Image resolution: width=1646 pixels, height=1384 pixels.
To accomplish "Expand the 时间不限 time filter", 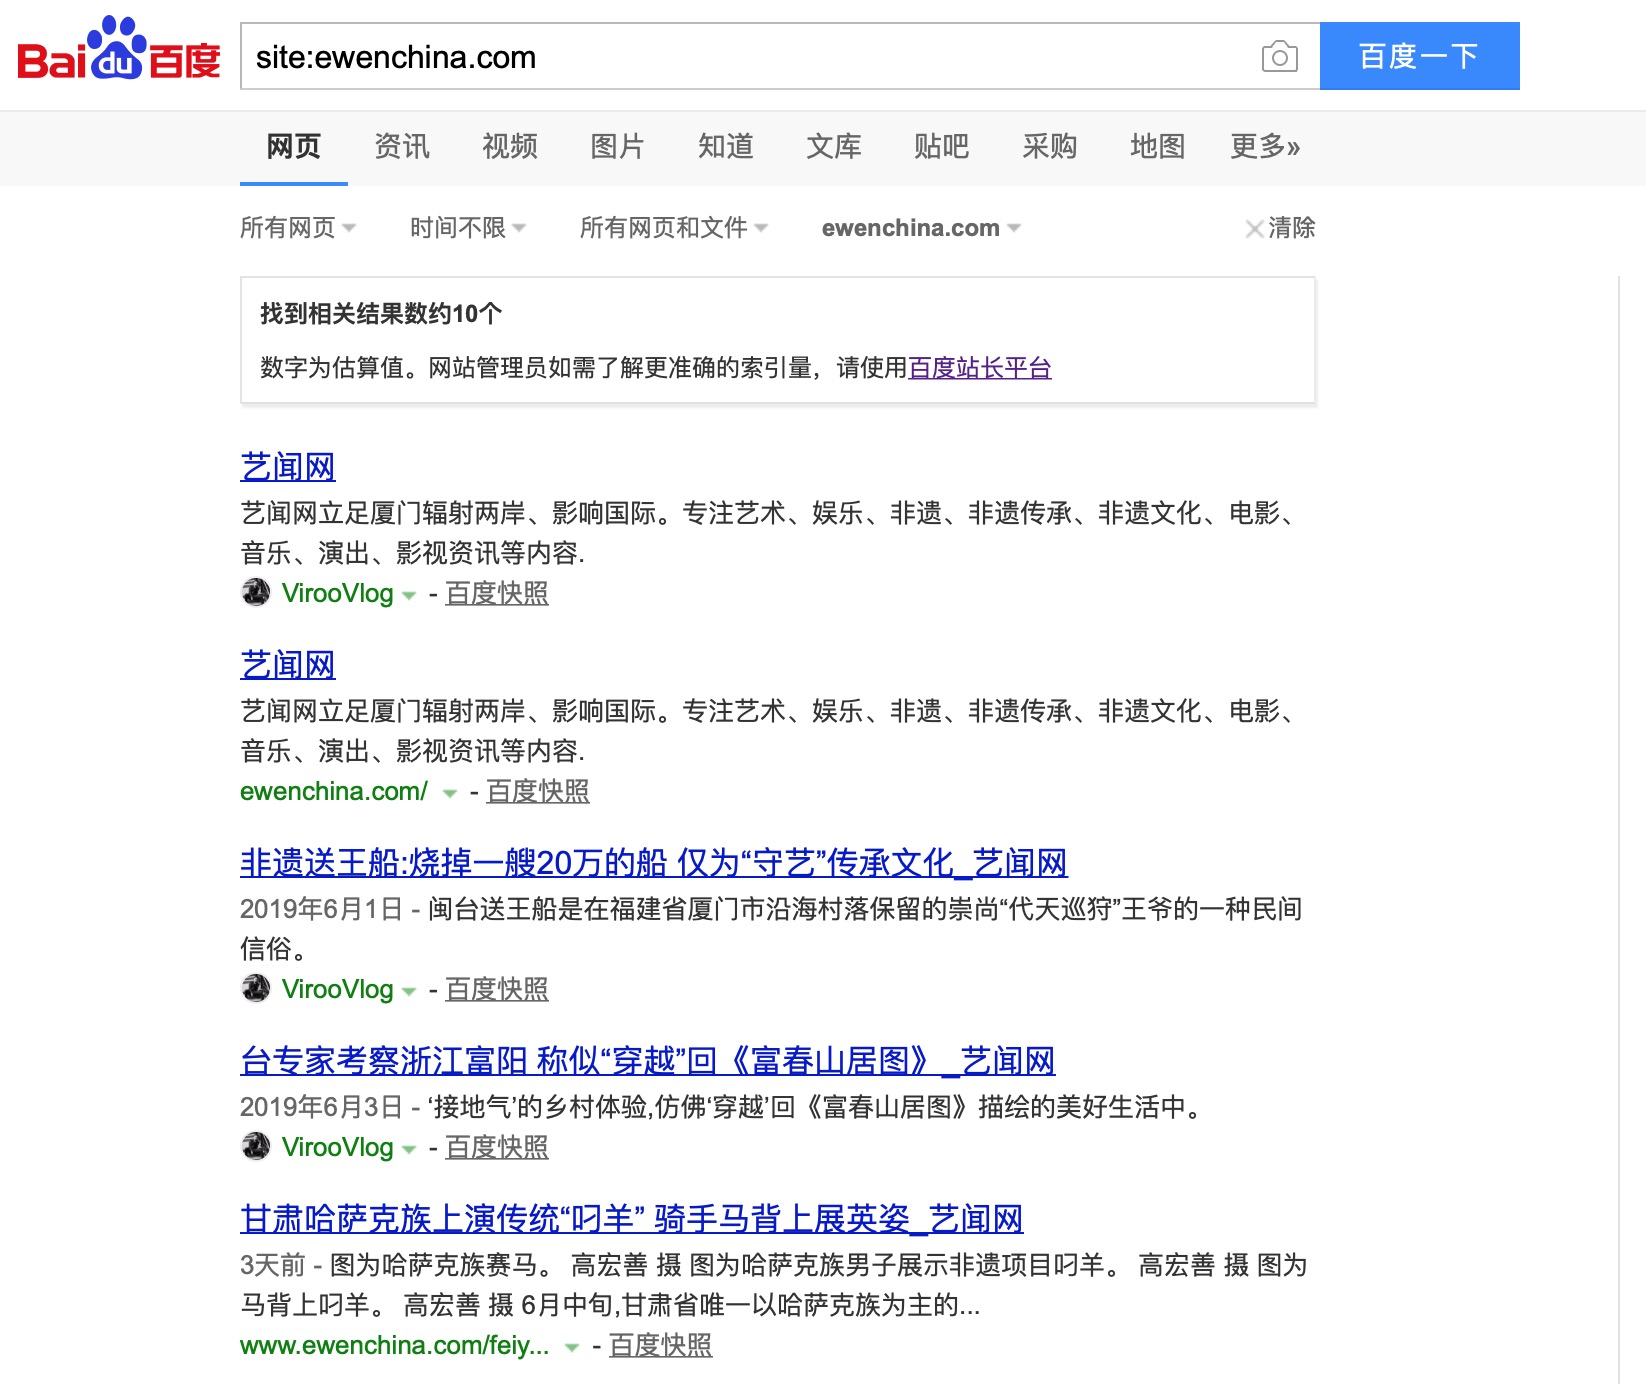I will pyautogui.click(x=468, y=228).
